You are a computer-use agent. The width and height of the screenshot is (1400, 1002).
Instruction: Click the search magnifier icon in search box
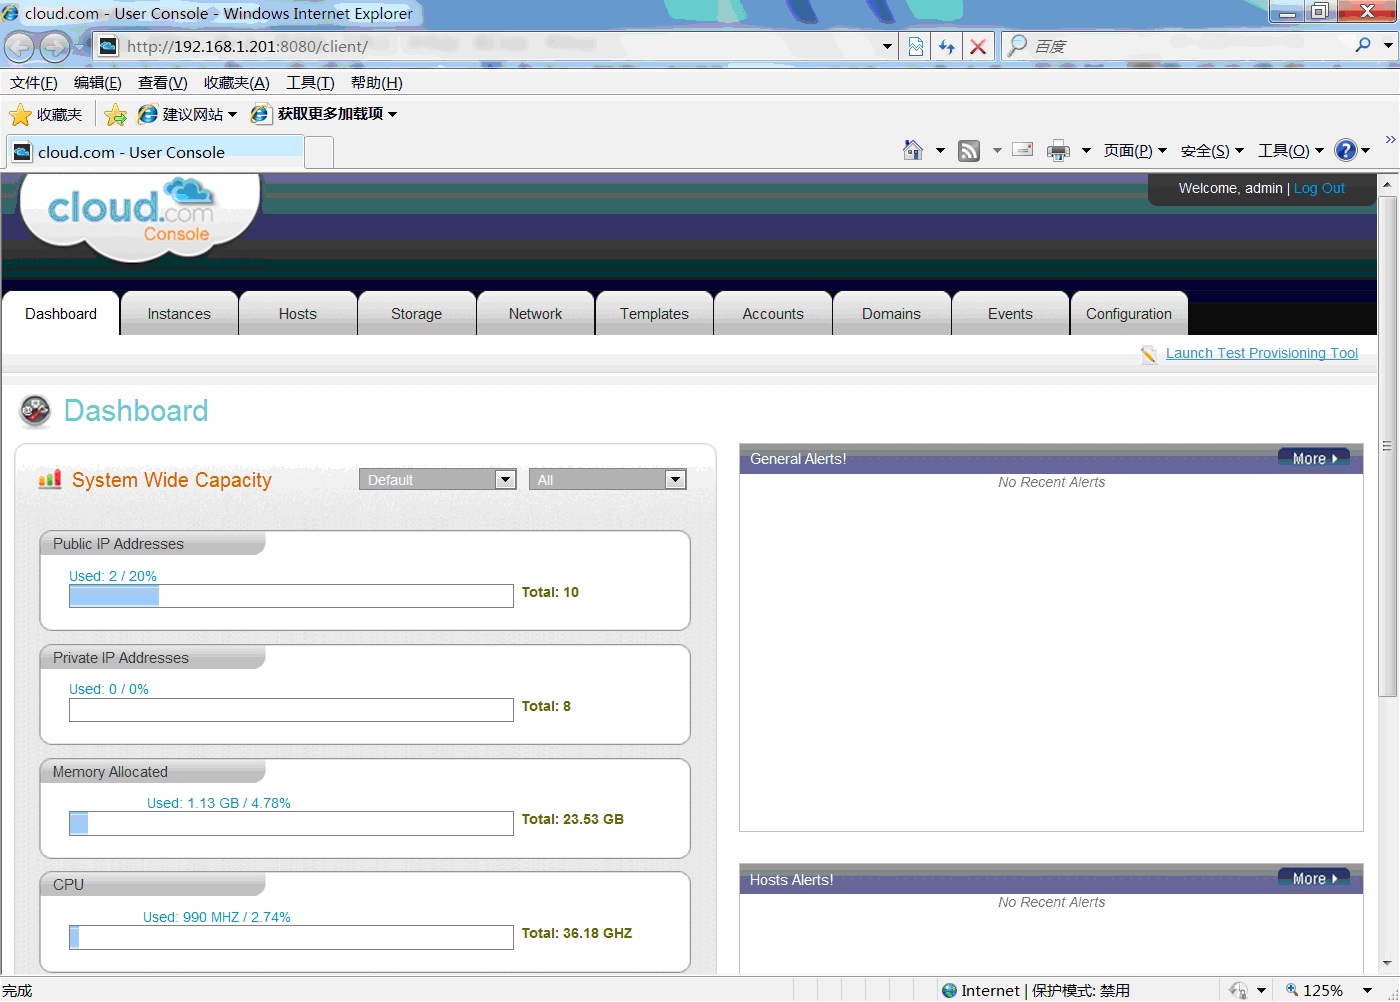[1363, 45]
